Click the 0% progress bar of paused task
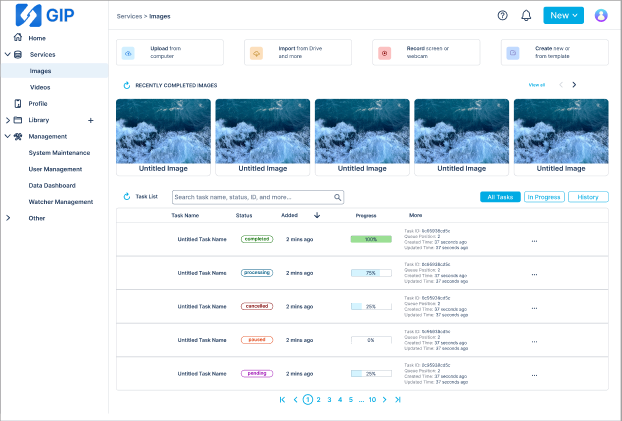The width and height of the screenshot is (622, 421). point(371,340)
